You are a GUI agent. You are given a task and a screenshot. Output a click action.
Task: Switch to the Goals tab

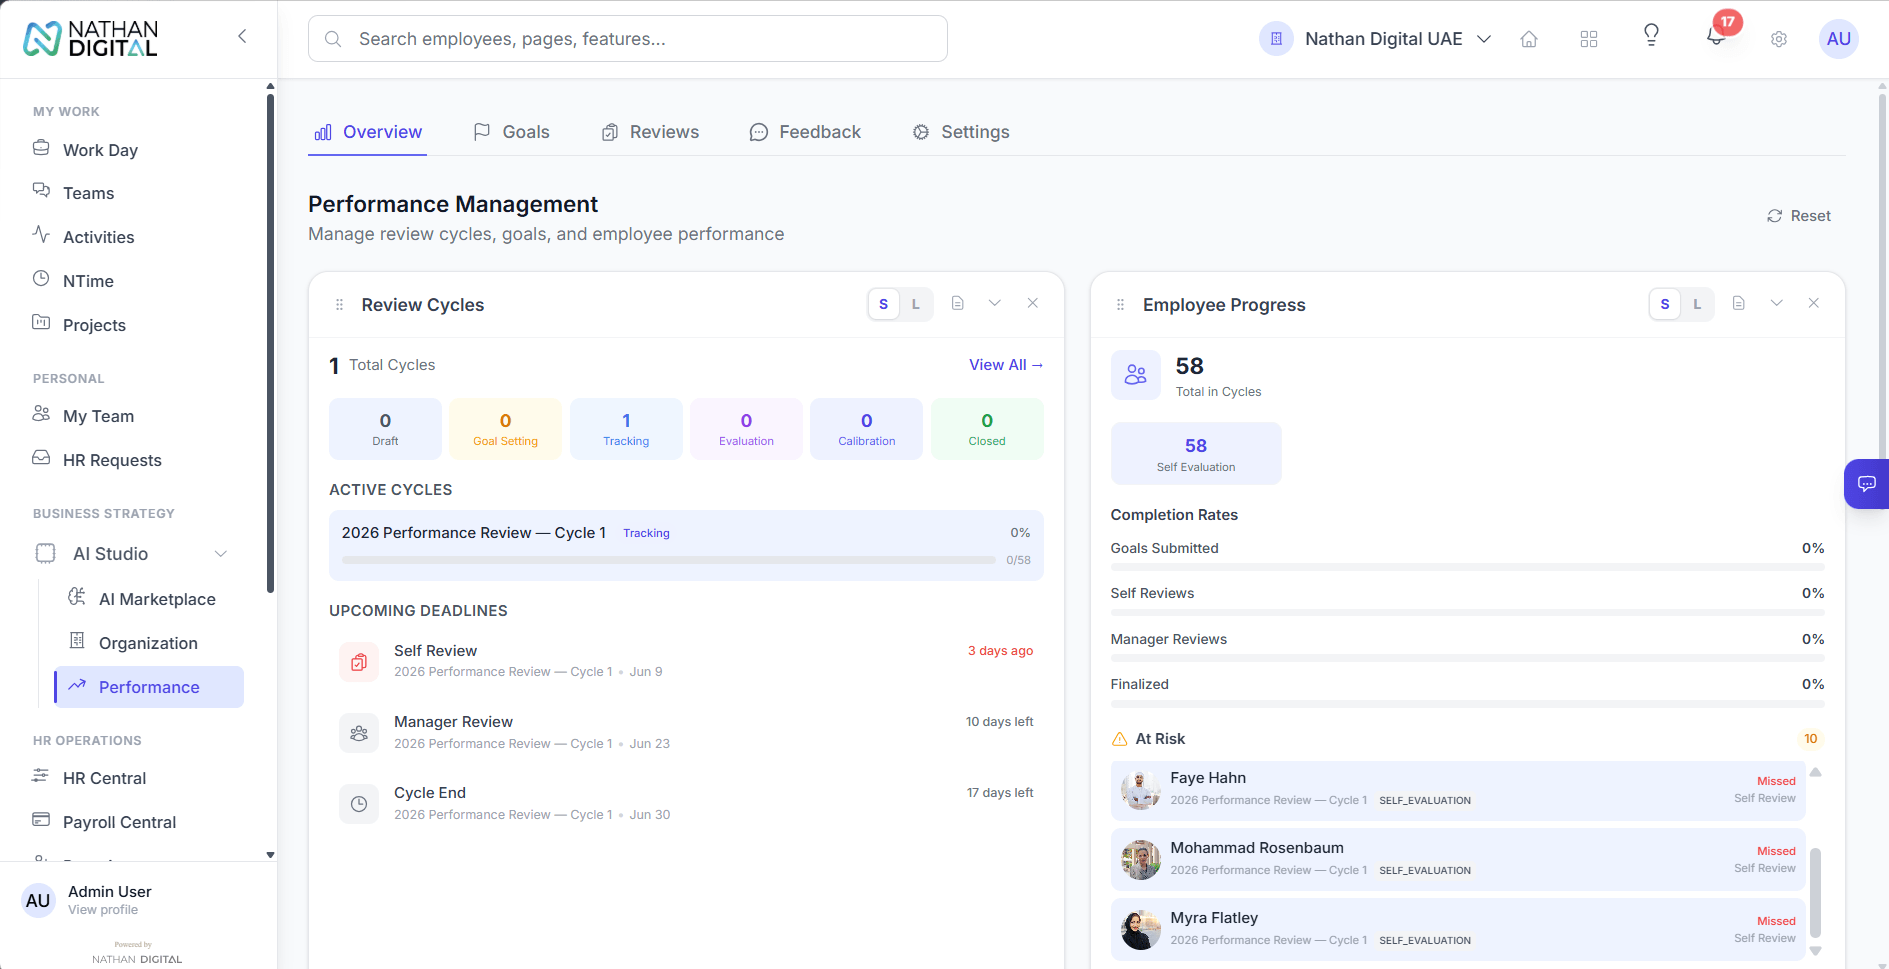[x=512, y=132]
